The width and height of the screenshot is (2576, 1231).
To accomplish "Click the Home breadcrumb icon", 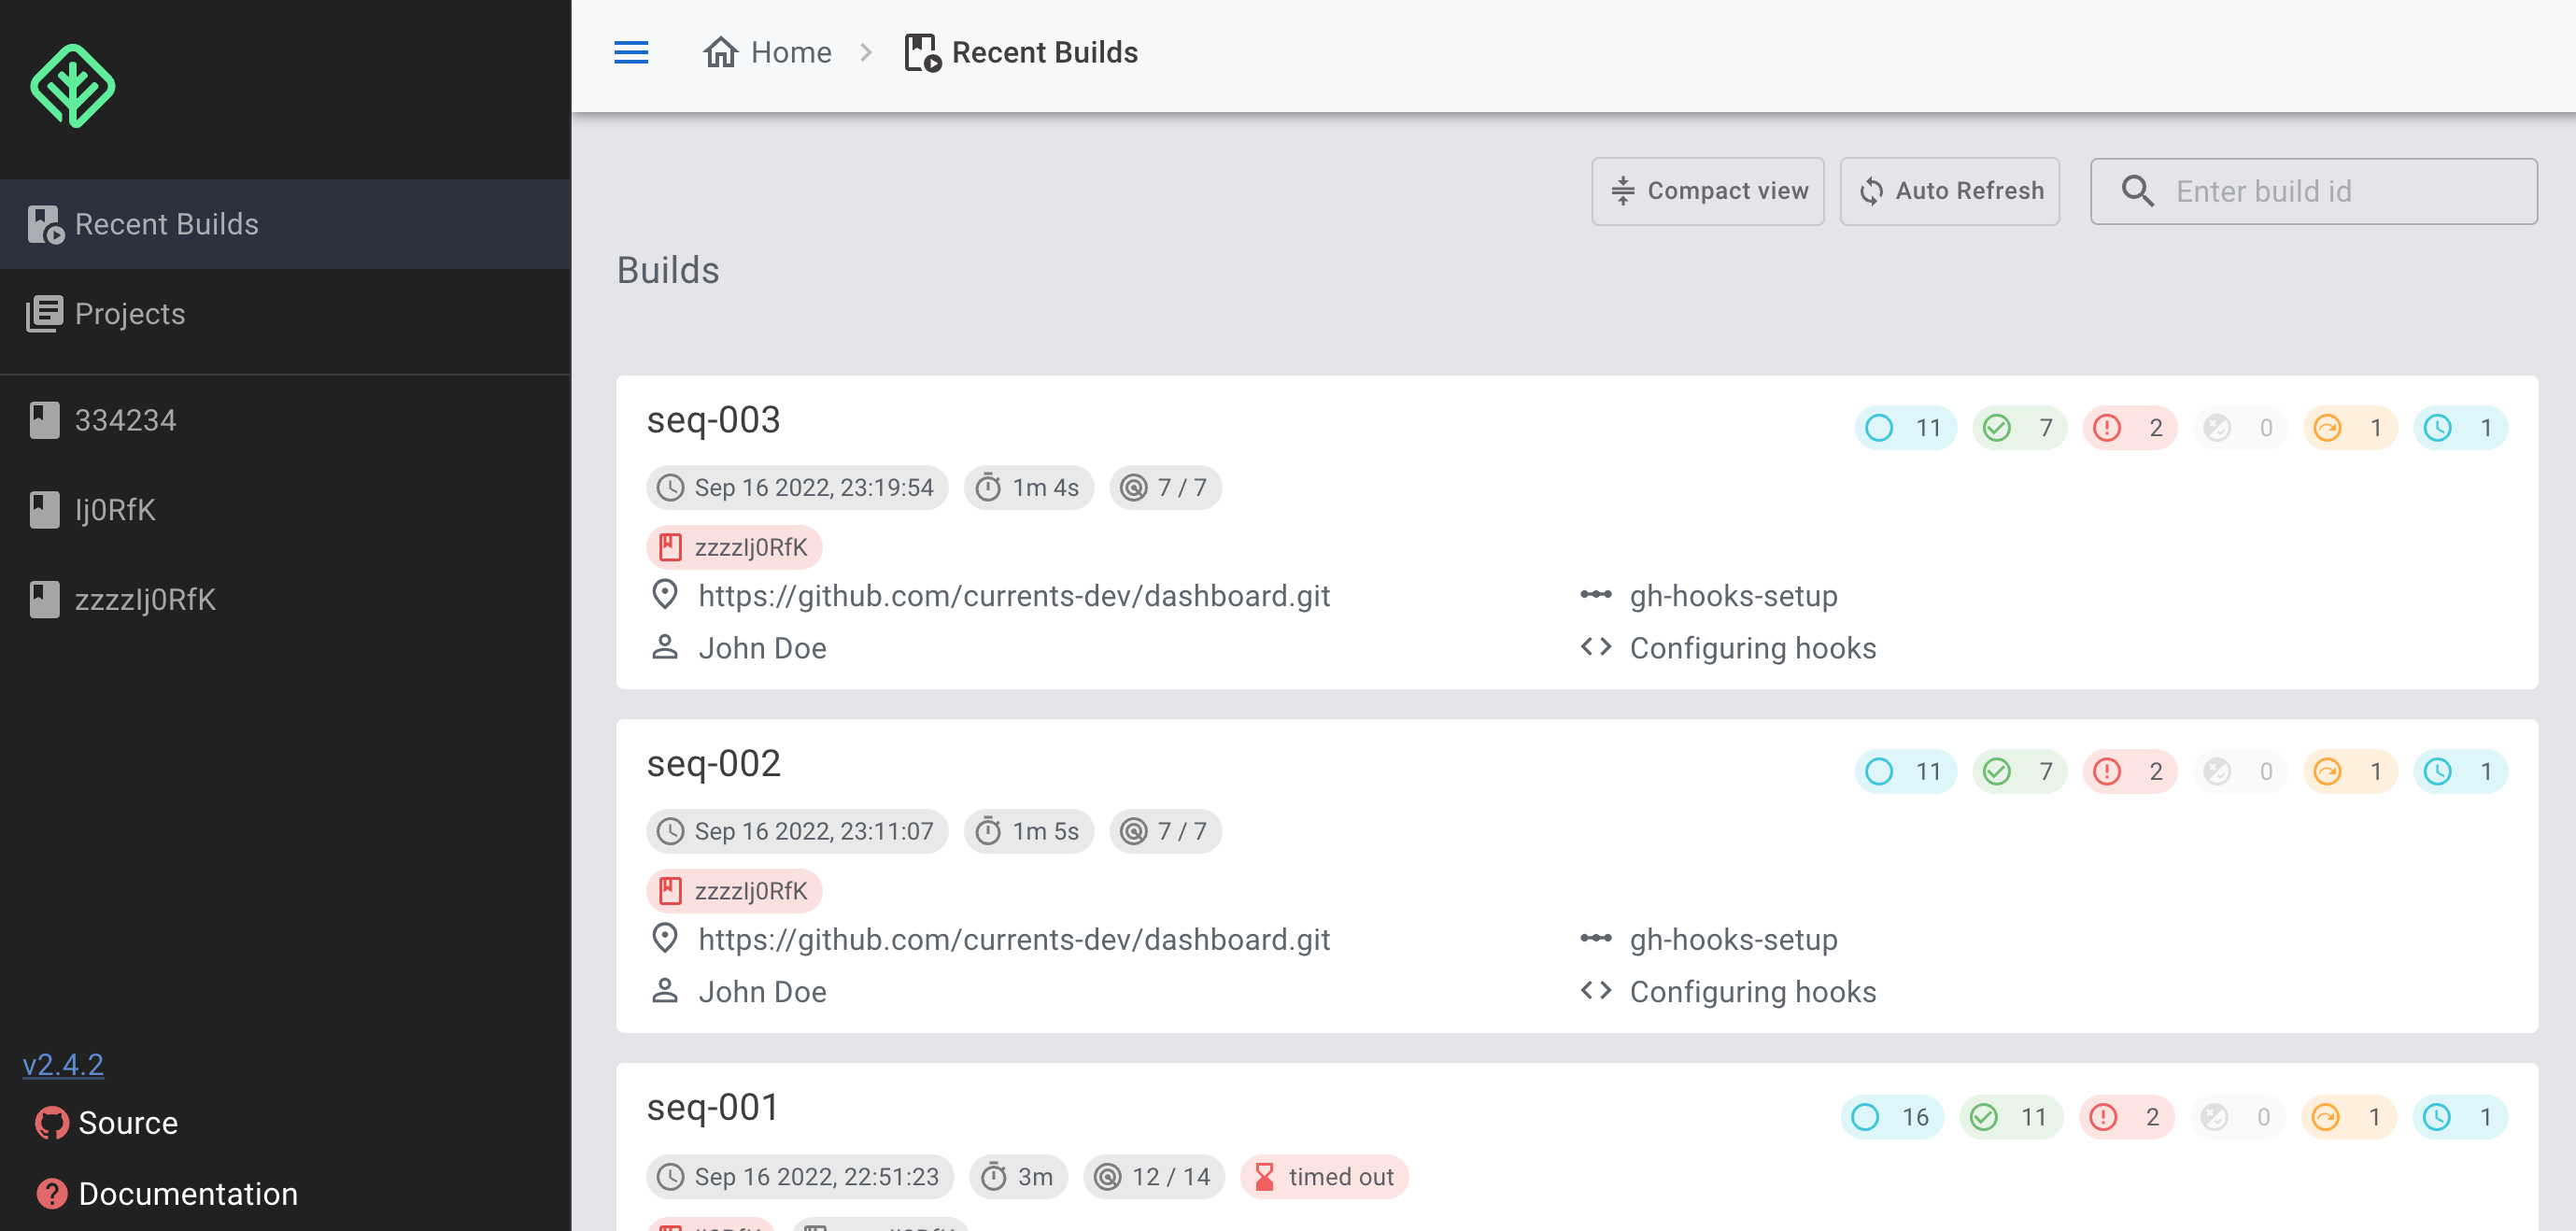I will [x=720, y=52].
